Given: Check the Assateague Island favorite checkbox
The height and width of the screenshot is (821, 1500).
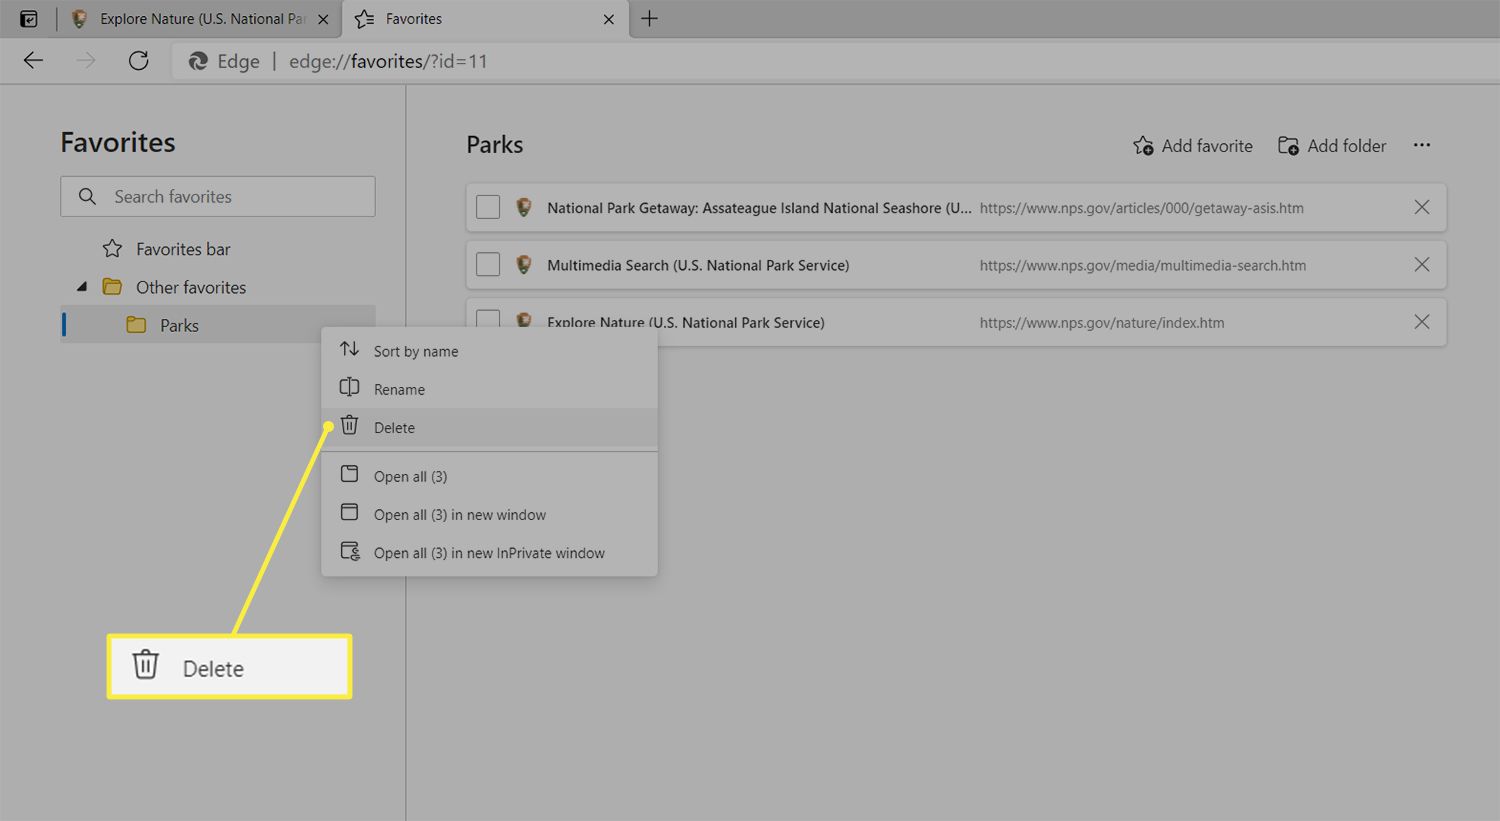Looking at the screenshot, I should (488, 207).
